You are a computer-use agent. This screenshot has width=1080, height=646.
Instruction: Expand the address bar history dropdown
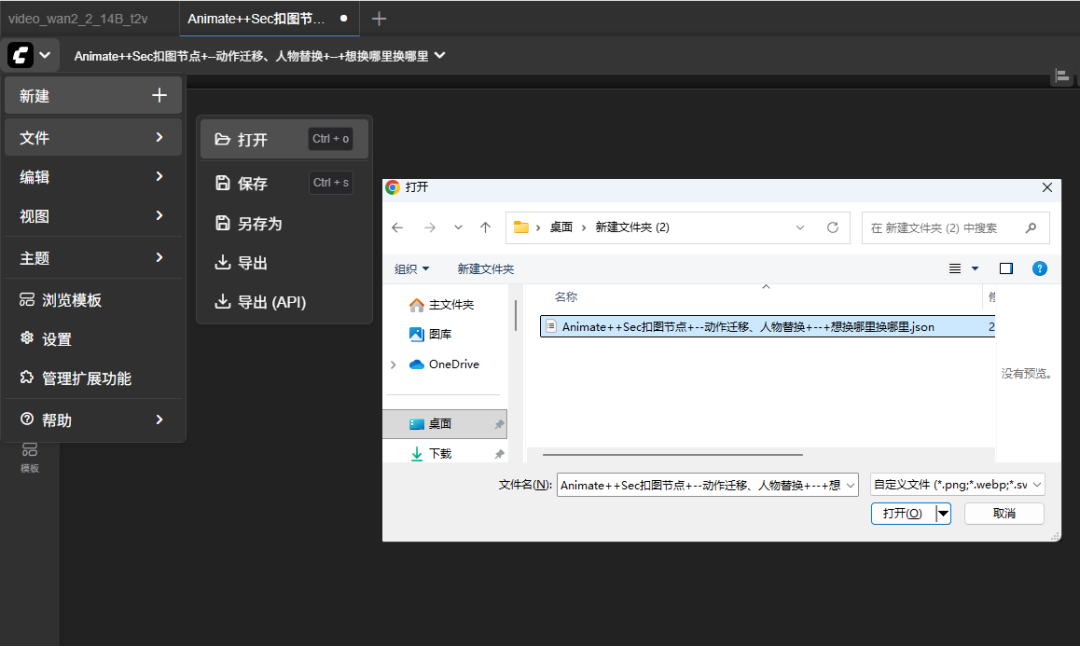coord(800,227)
